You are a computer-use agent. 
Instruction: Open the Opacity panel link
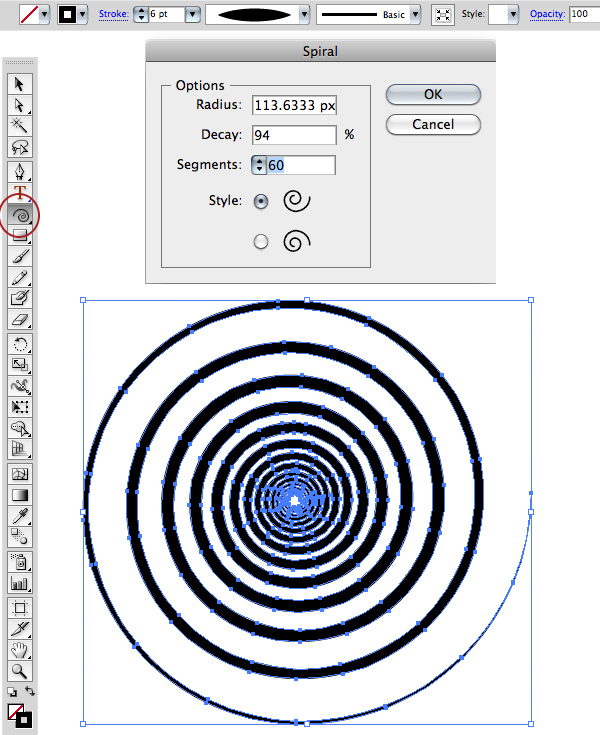(x=546, y=15)
